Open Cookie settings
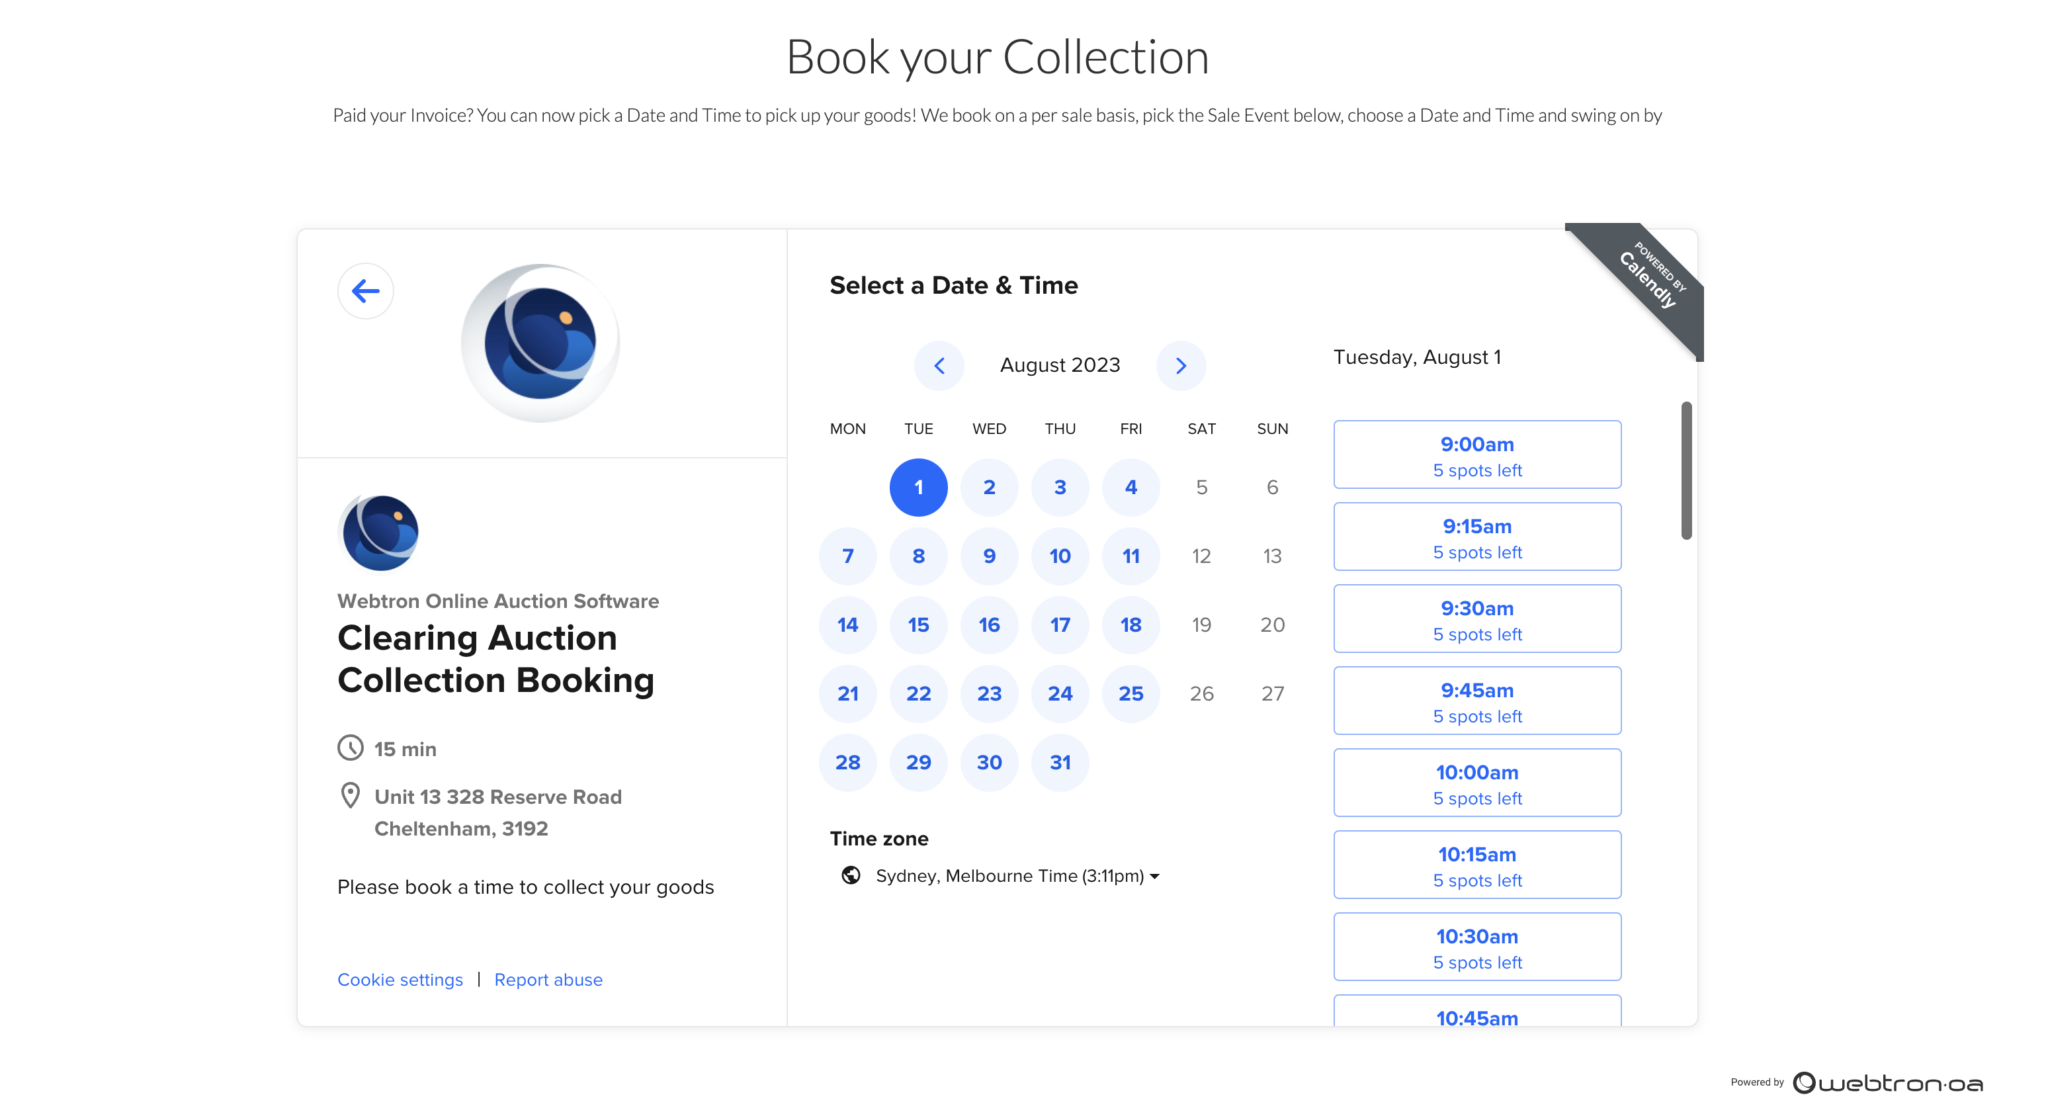 [400, 979]
